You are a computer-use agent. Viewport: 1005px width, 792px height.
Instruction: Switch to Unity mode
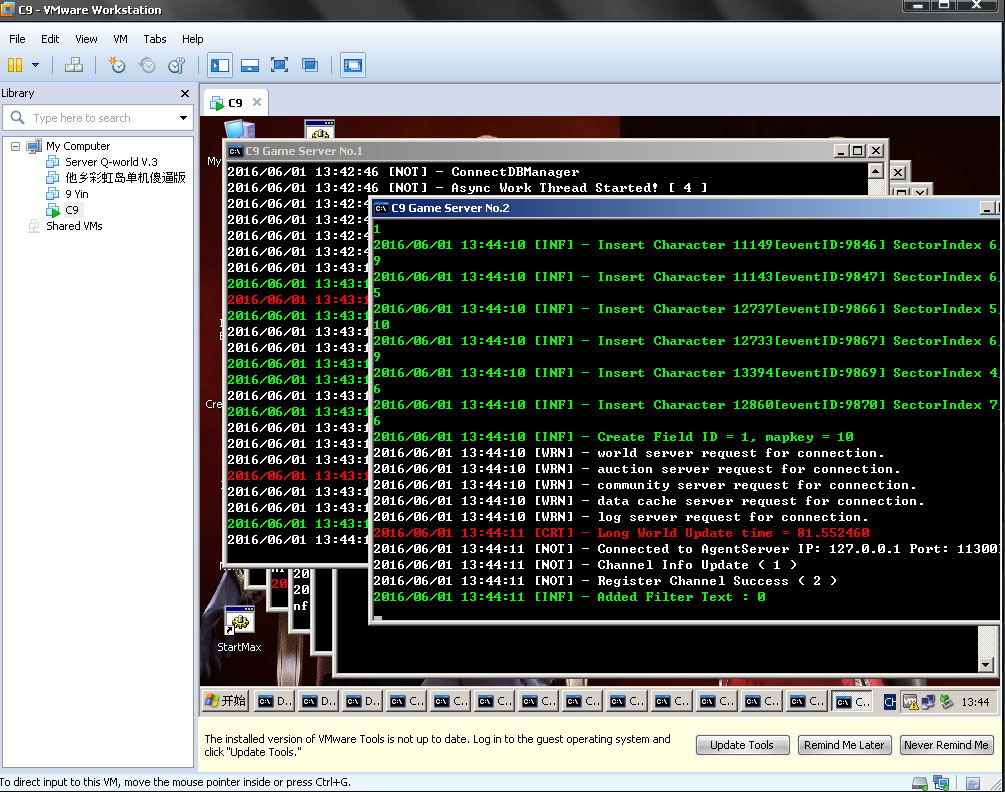click(x=310, y=65)
